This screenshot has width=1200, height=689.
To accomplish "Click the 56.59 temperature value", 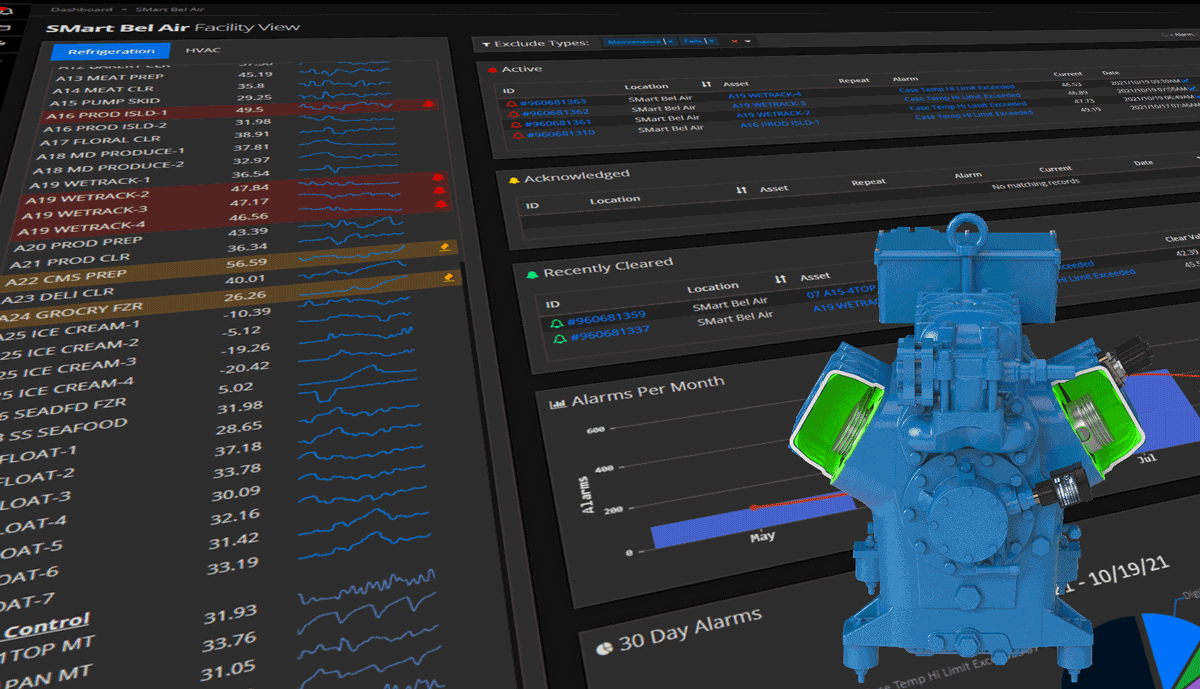I will coord(247,264).
